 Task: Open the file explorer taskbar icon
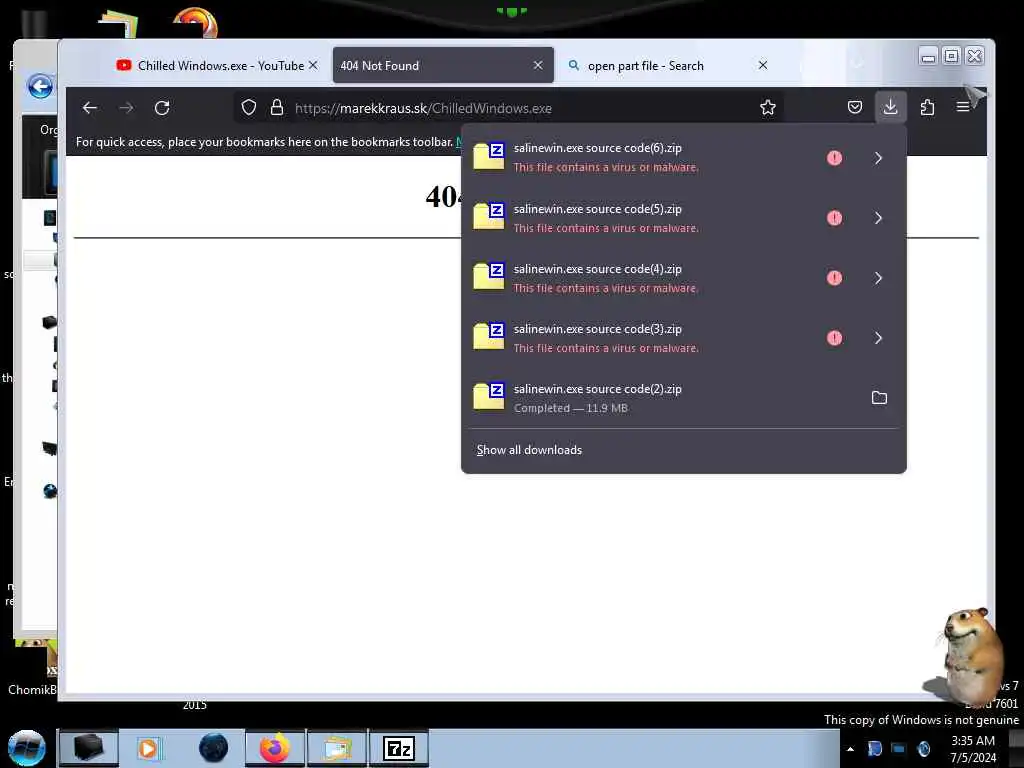click(x=338, y=748)
